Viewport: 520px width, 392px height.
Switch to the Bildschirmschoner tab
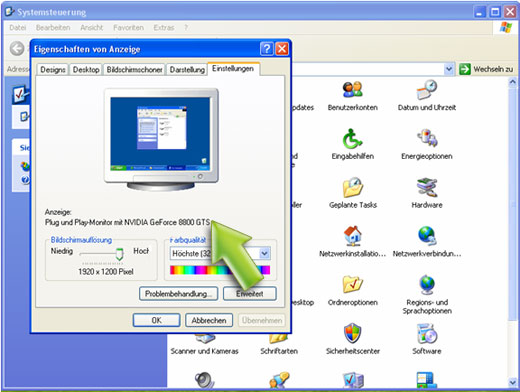134,70
